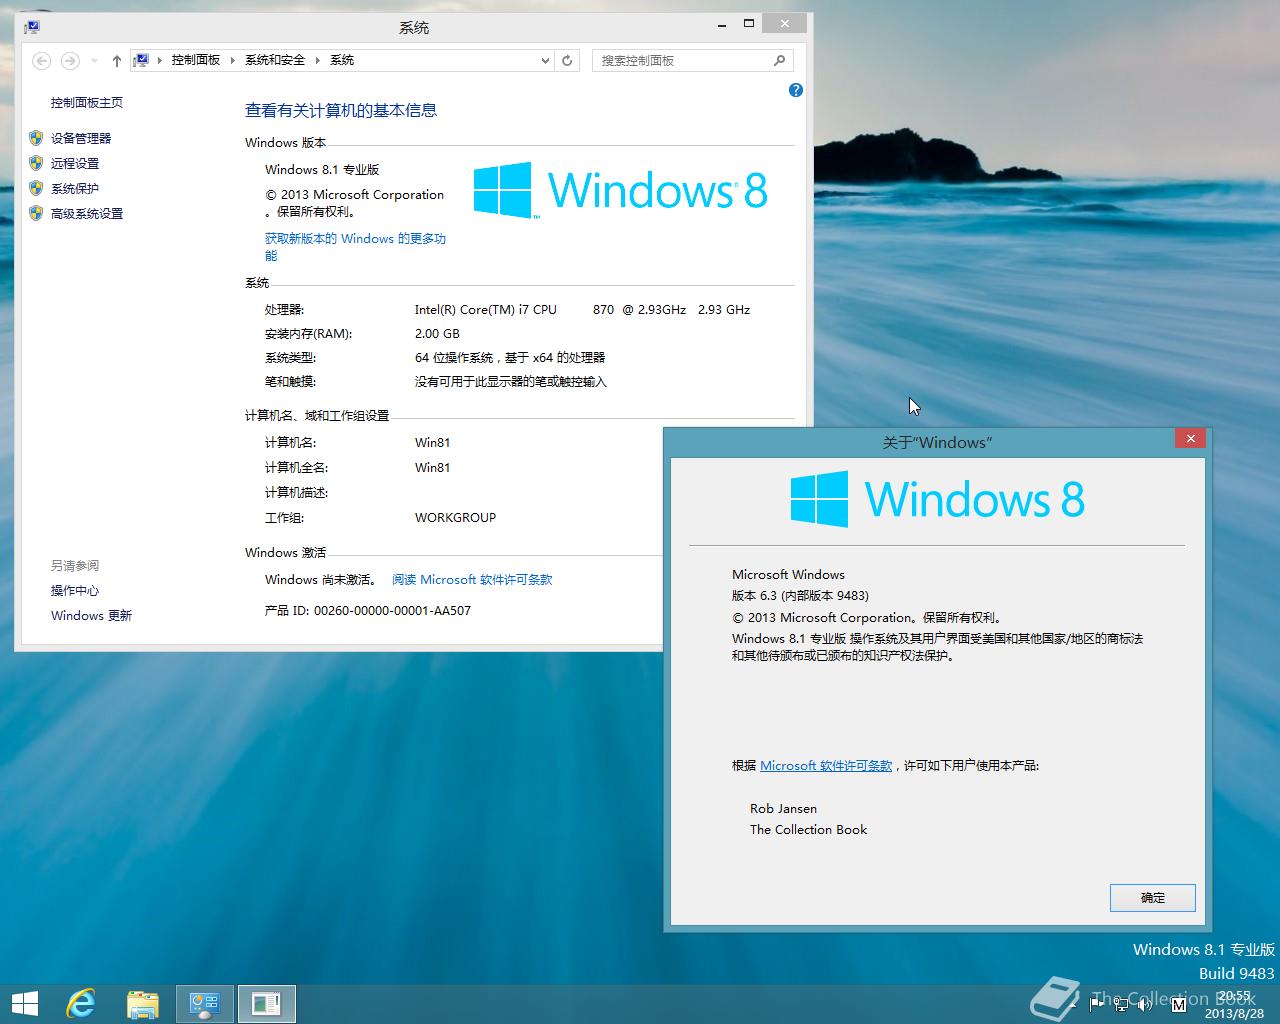Screen dimensions: 1280x1024
Task: Close the System window
Action: coord(785,23)
